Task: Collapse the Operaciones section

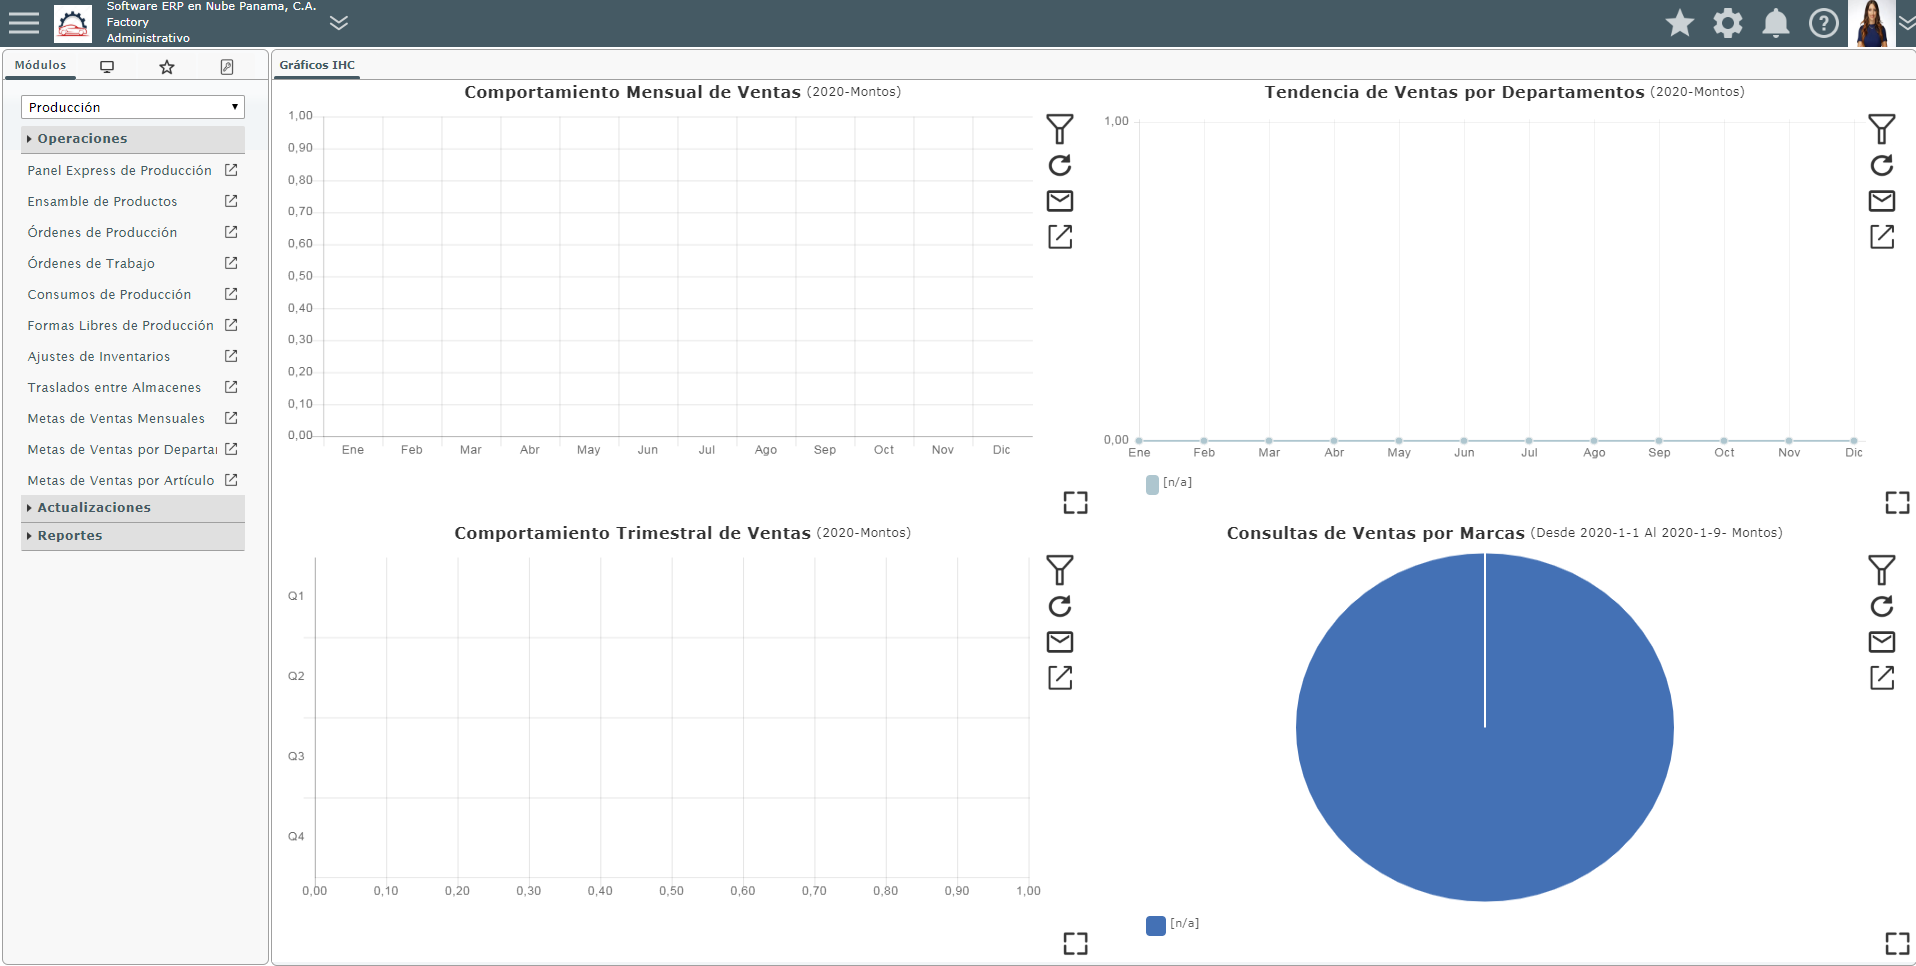Action: 133,139
